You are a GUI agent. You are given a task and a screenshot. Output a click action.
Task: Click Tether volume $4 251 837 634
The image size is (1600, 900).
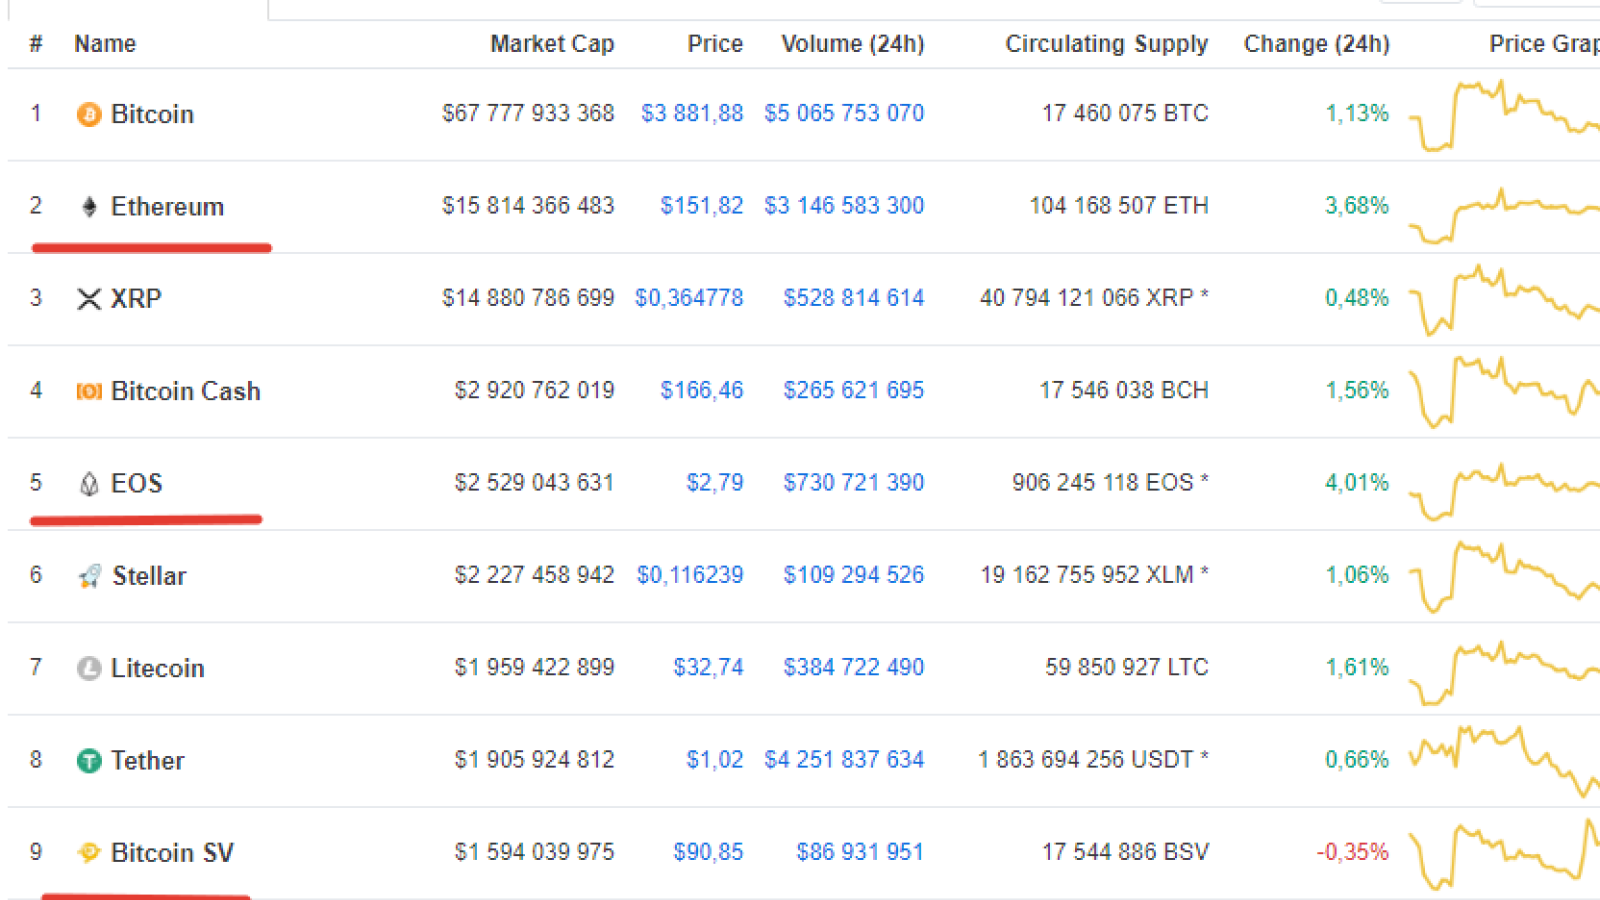844,760
